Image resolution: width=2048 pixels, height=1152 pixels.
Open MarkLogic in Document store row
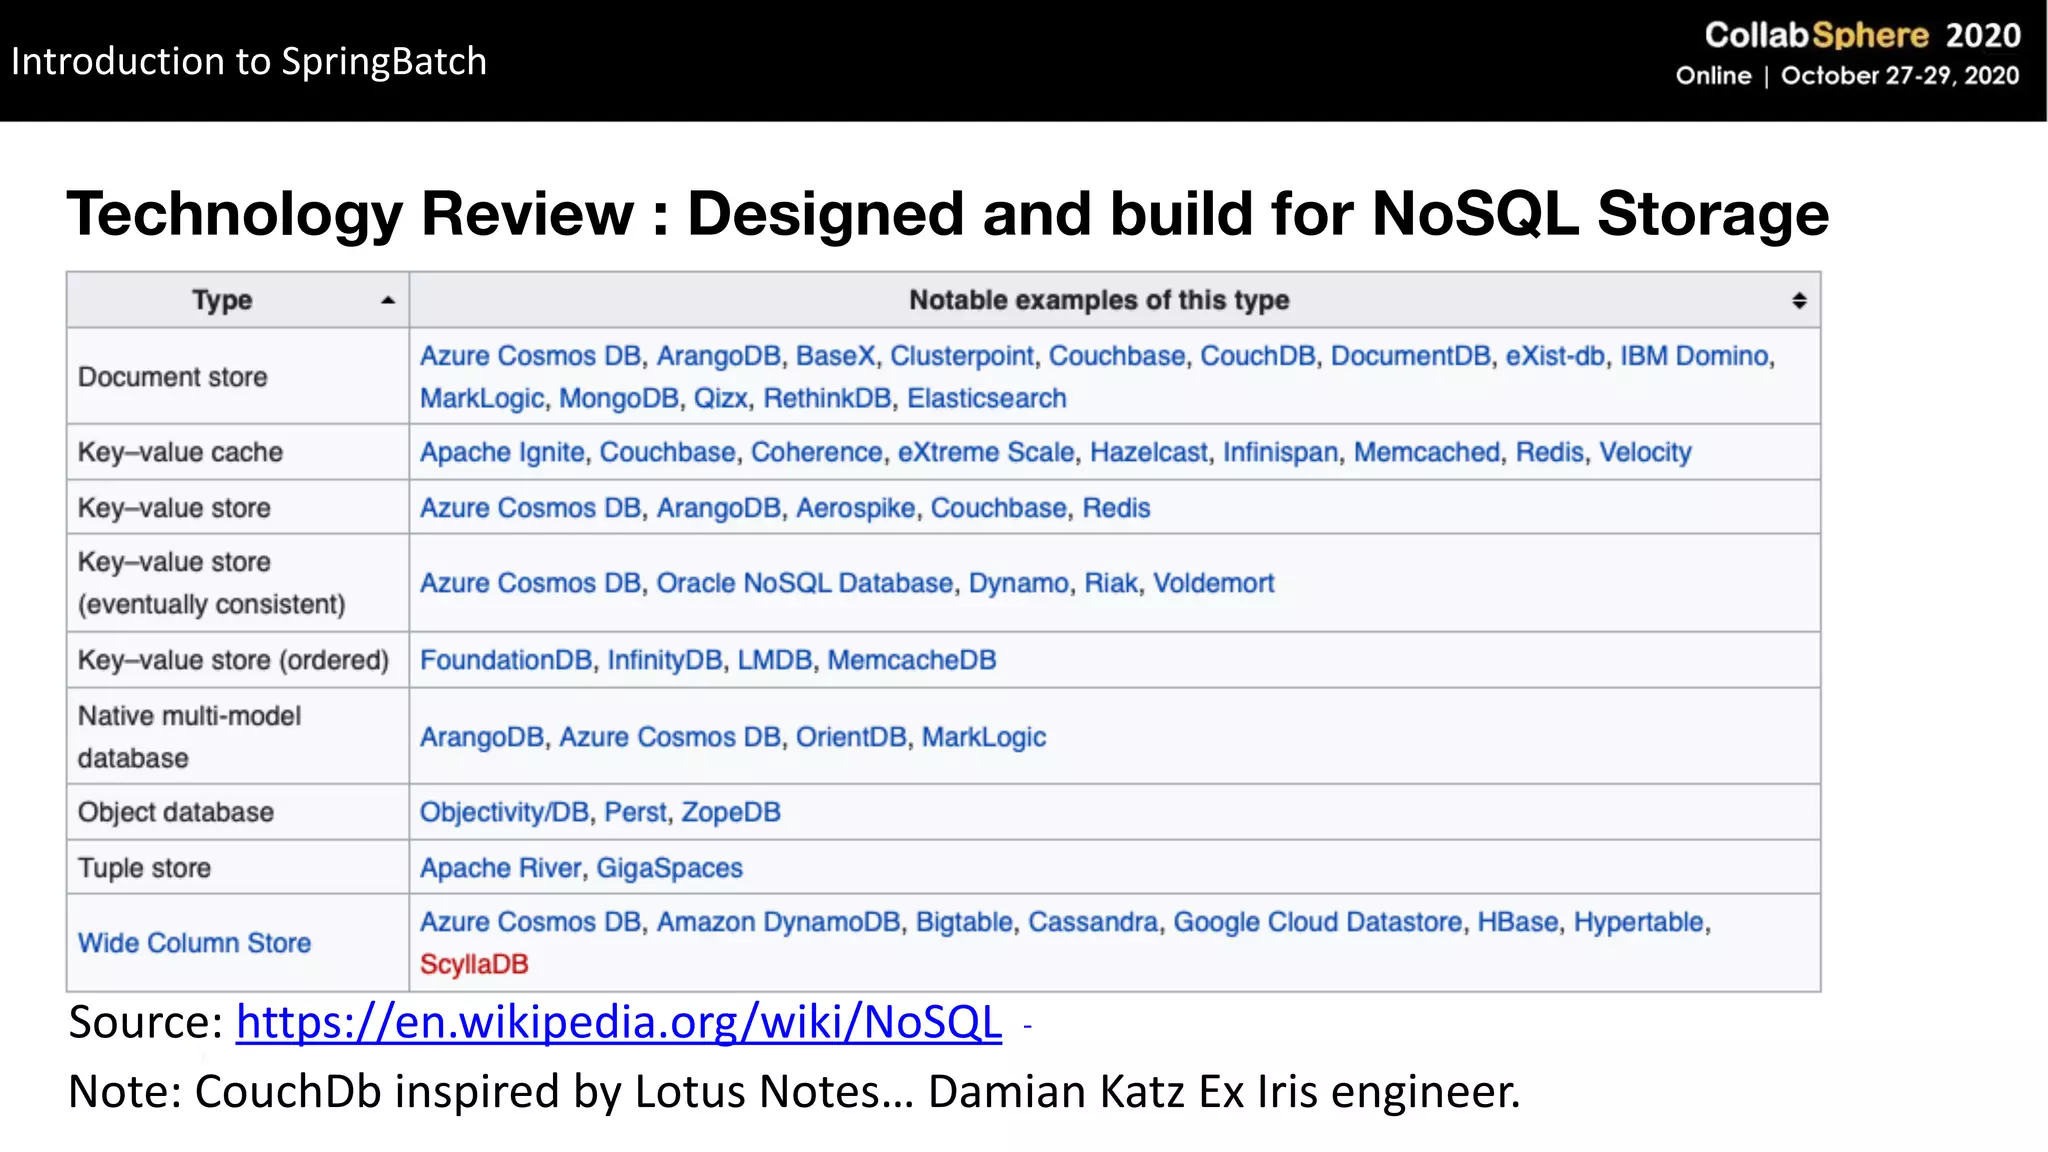tap(482, 398)
